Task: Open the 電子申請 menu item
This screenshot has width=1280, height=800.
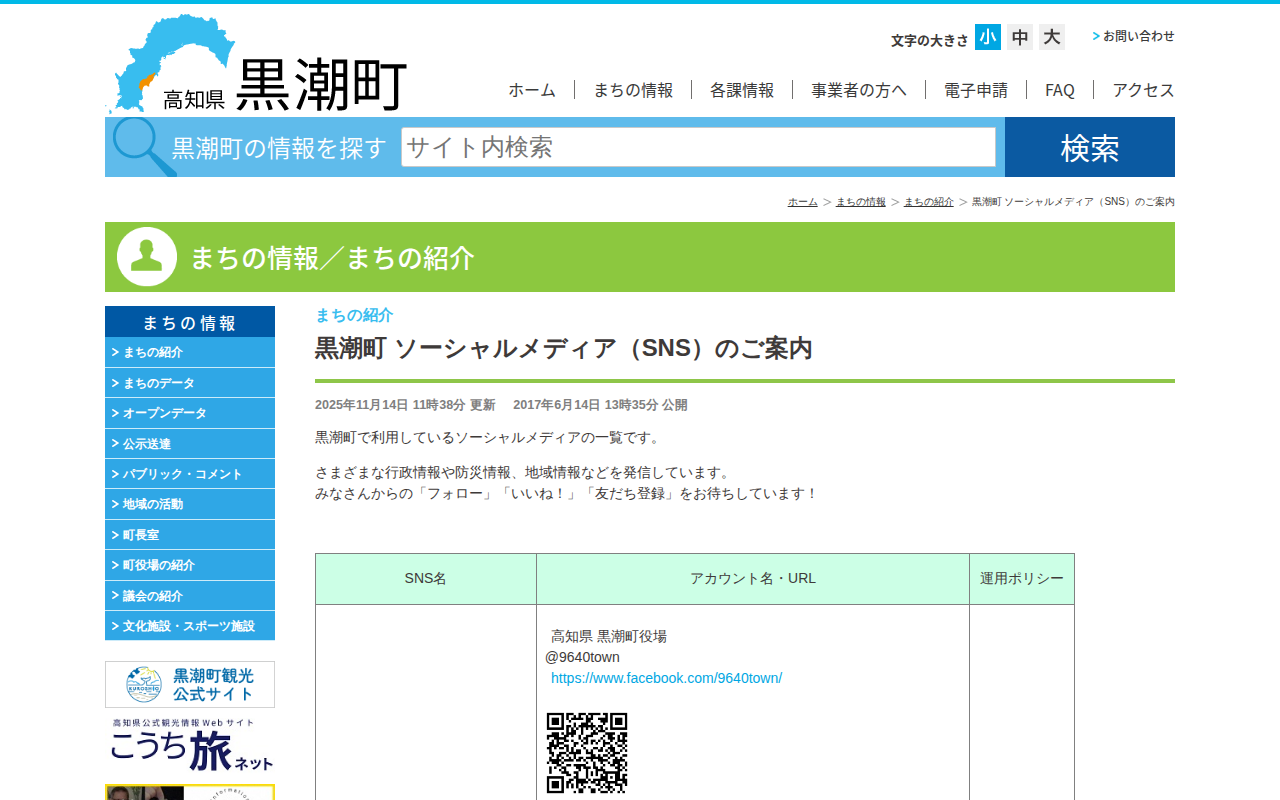Action: (975, 90)
